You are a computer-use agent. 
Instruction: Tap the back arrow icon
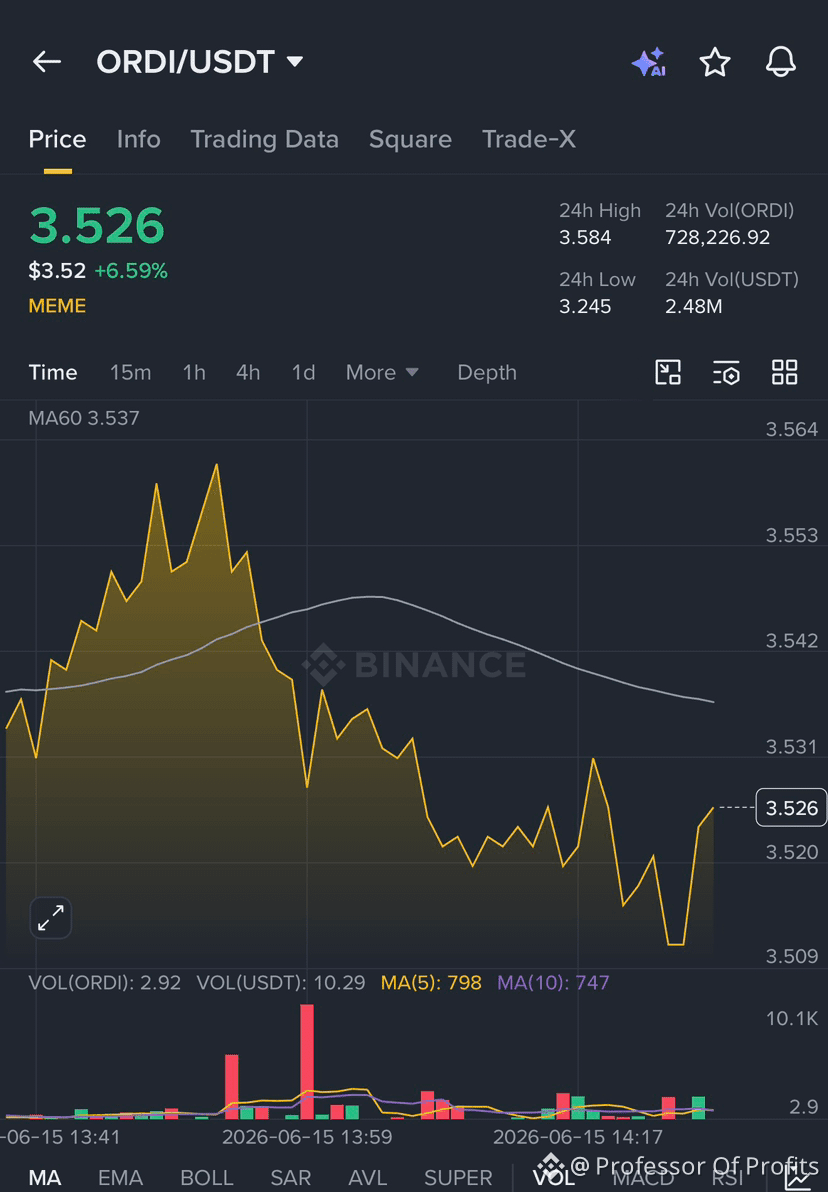[x=46, y=62]
